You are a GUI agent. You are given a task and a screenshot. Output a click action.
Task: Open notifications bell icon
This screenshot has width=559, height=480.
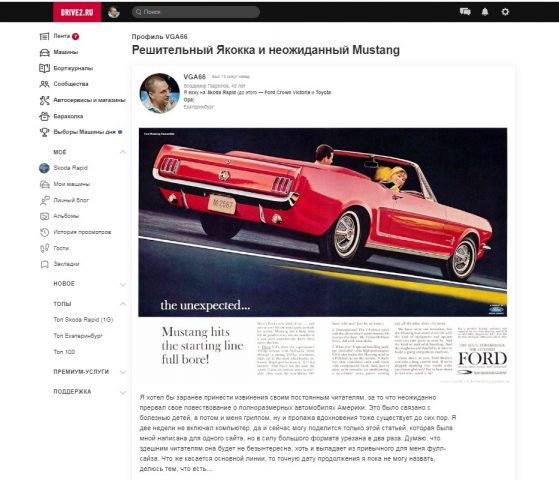(x=485, y=12)
